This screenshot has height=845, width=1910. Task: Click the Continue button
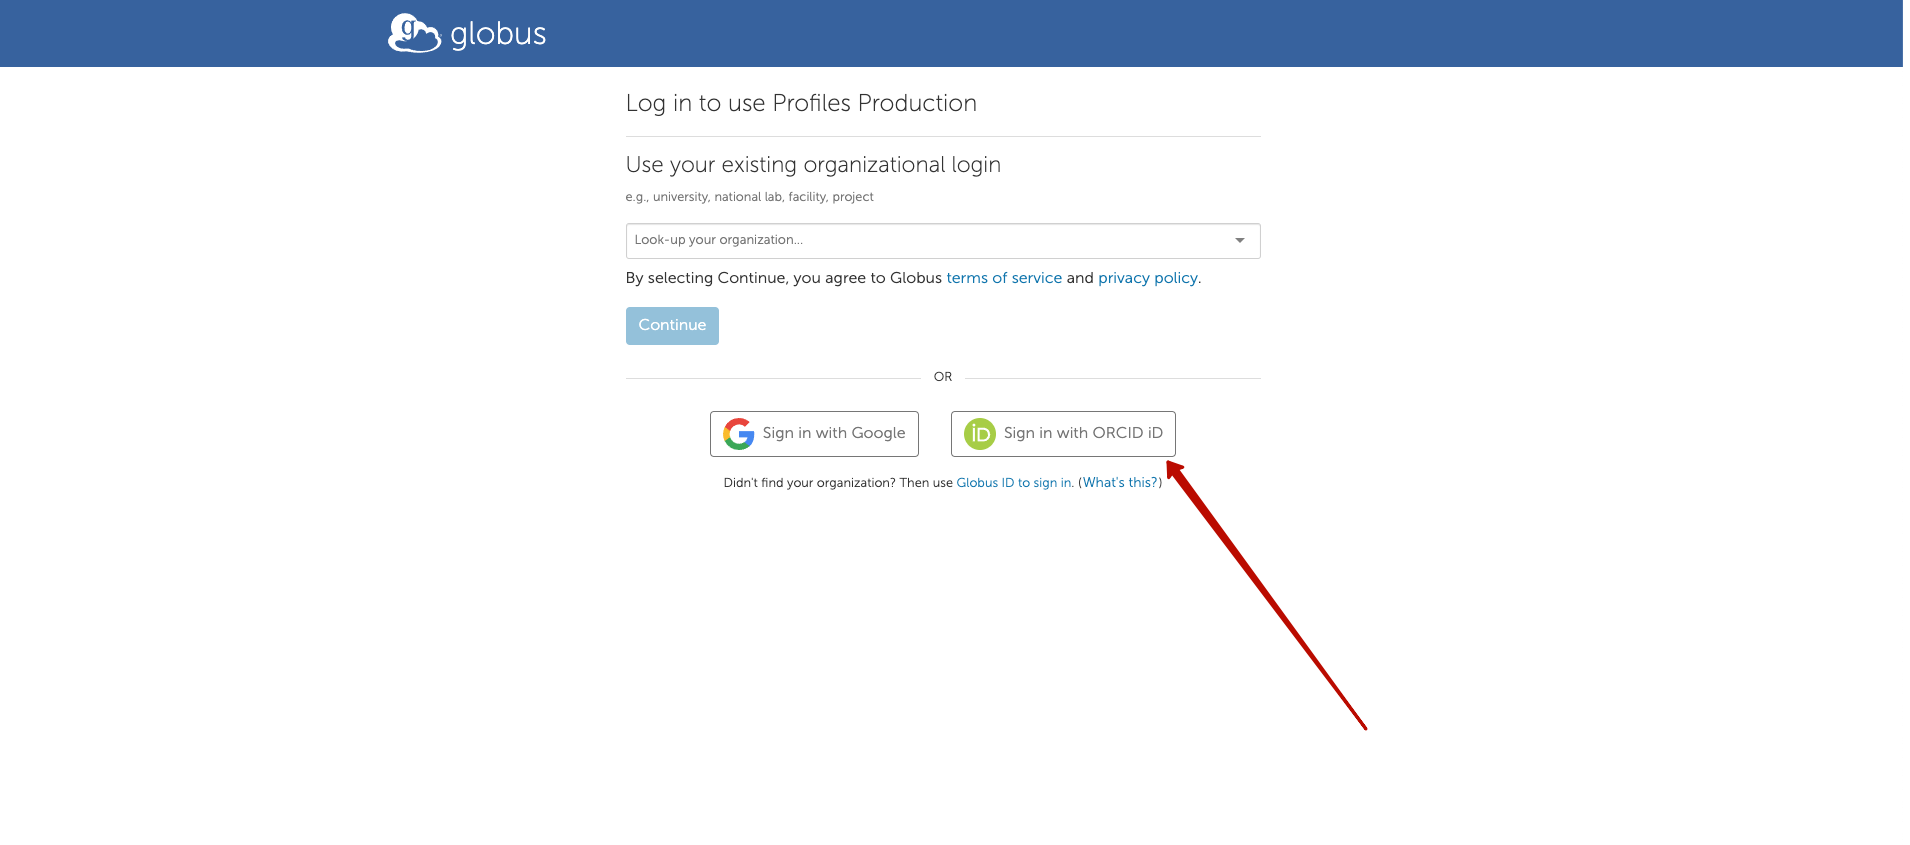click(672, 326)
